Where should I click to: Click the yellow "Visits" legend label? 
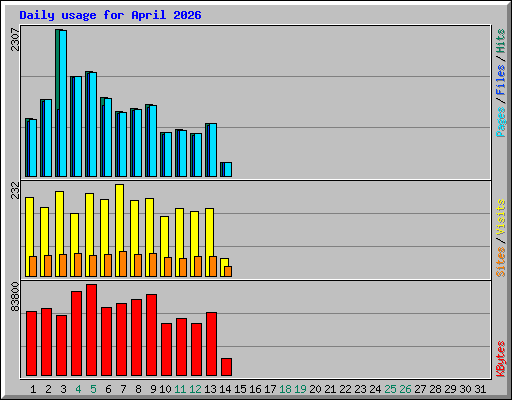(x=500, y=218)
